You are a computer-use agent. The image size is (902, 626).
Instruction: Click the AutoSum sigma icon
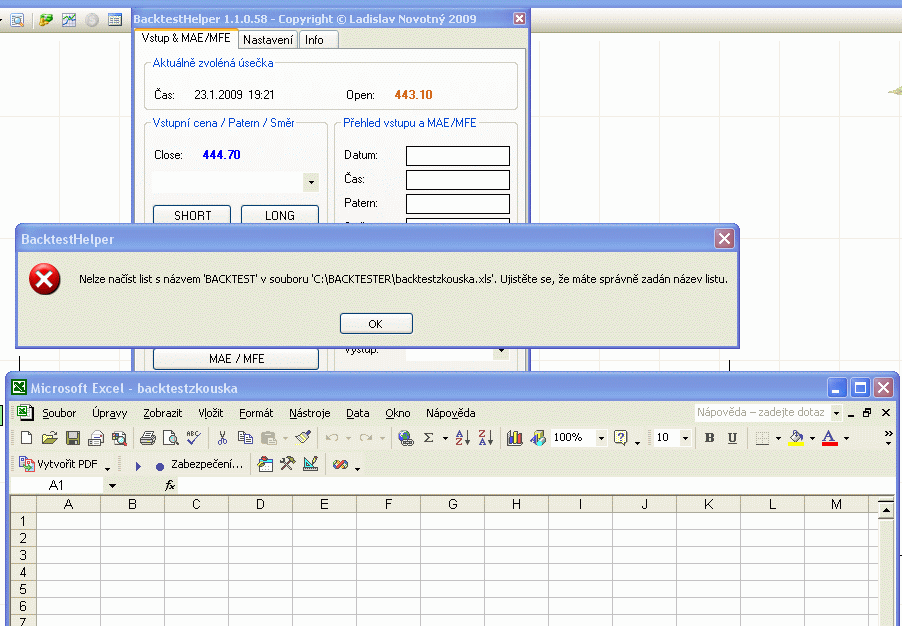coord(428,438)
